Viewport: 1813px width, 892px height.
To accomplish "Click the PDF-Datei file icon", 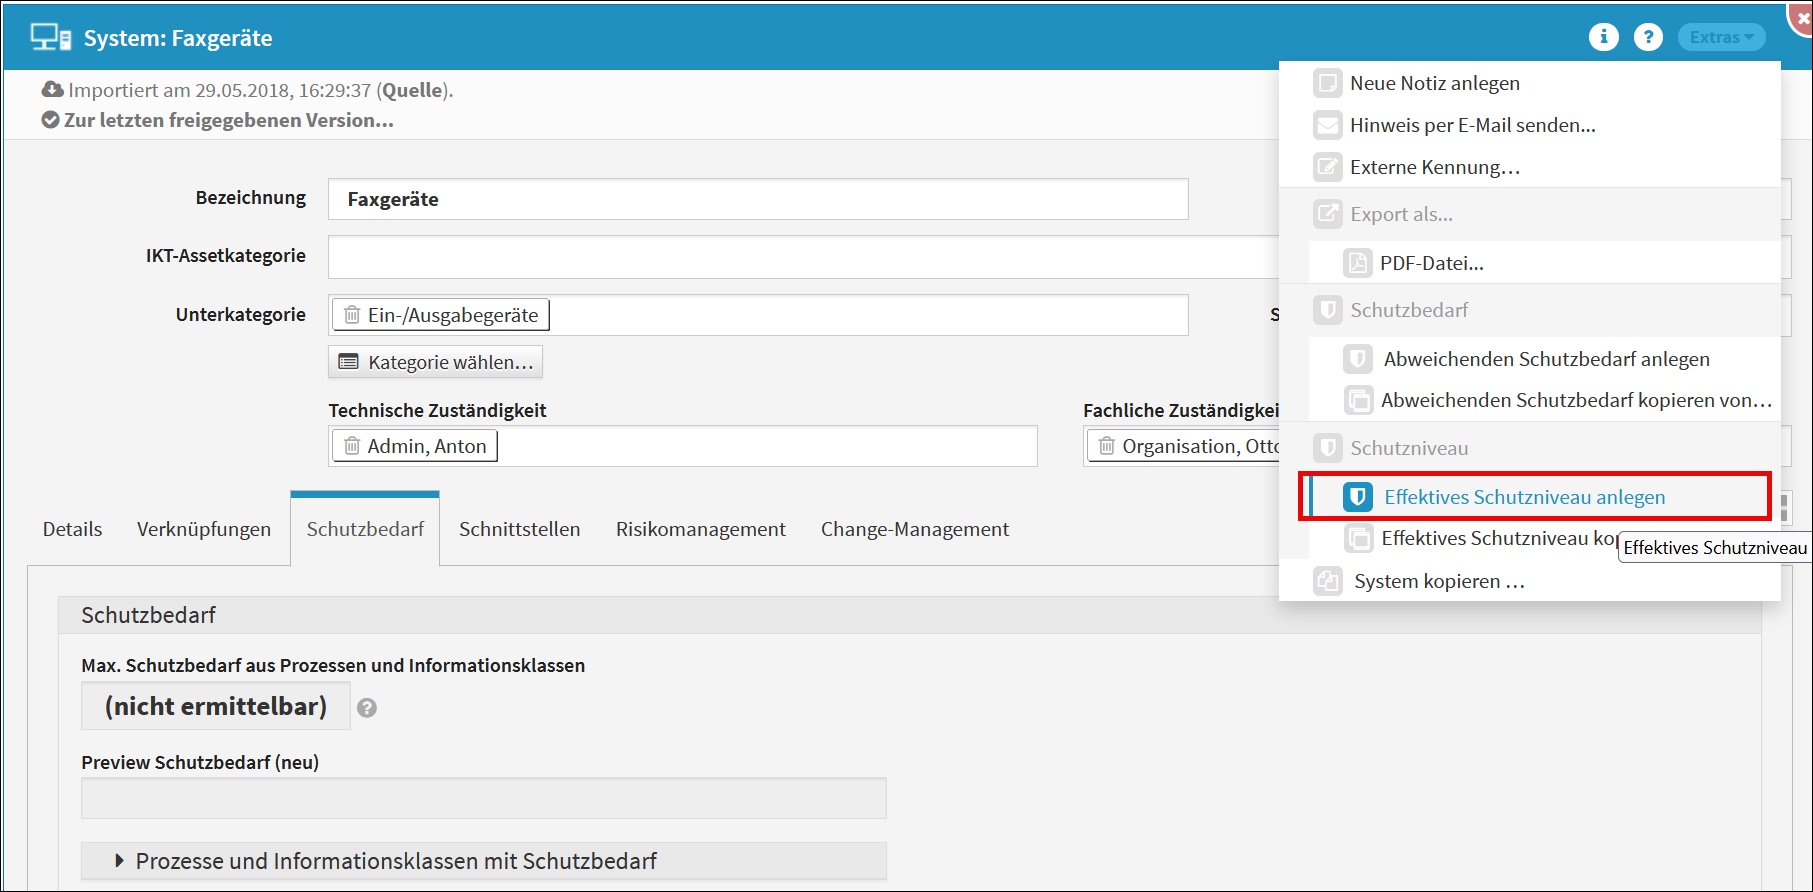I will tap(1357, 263).
